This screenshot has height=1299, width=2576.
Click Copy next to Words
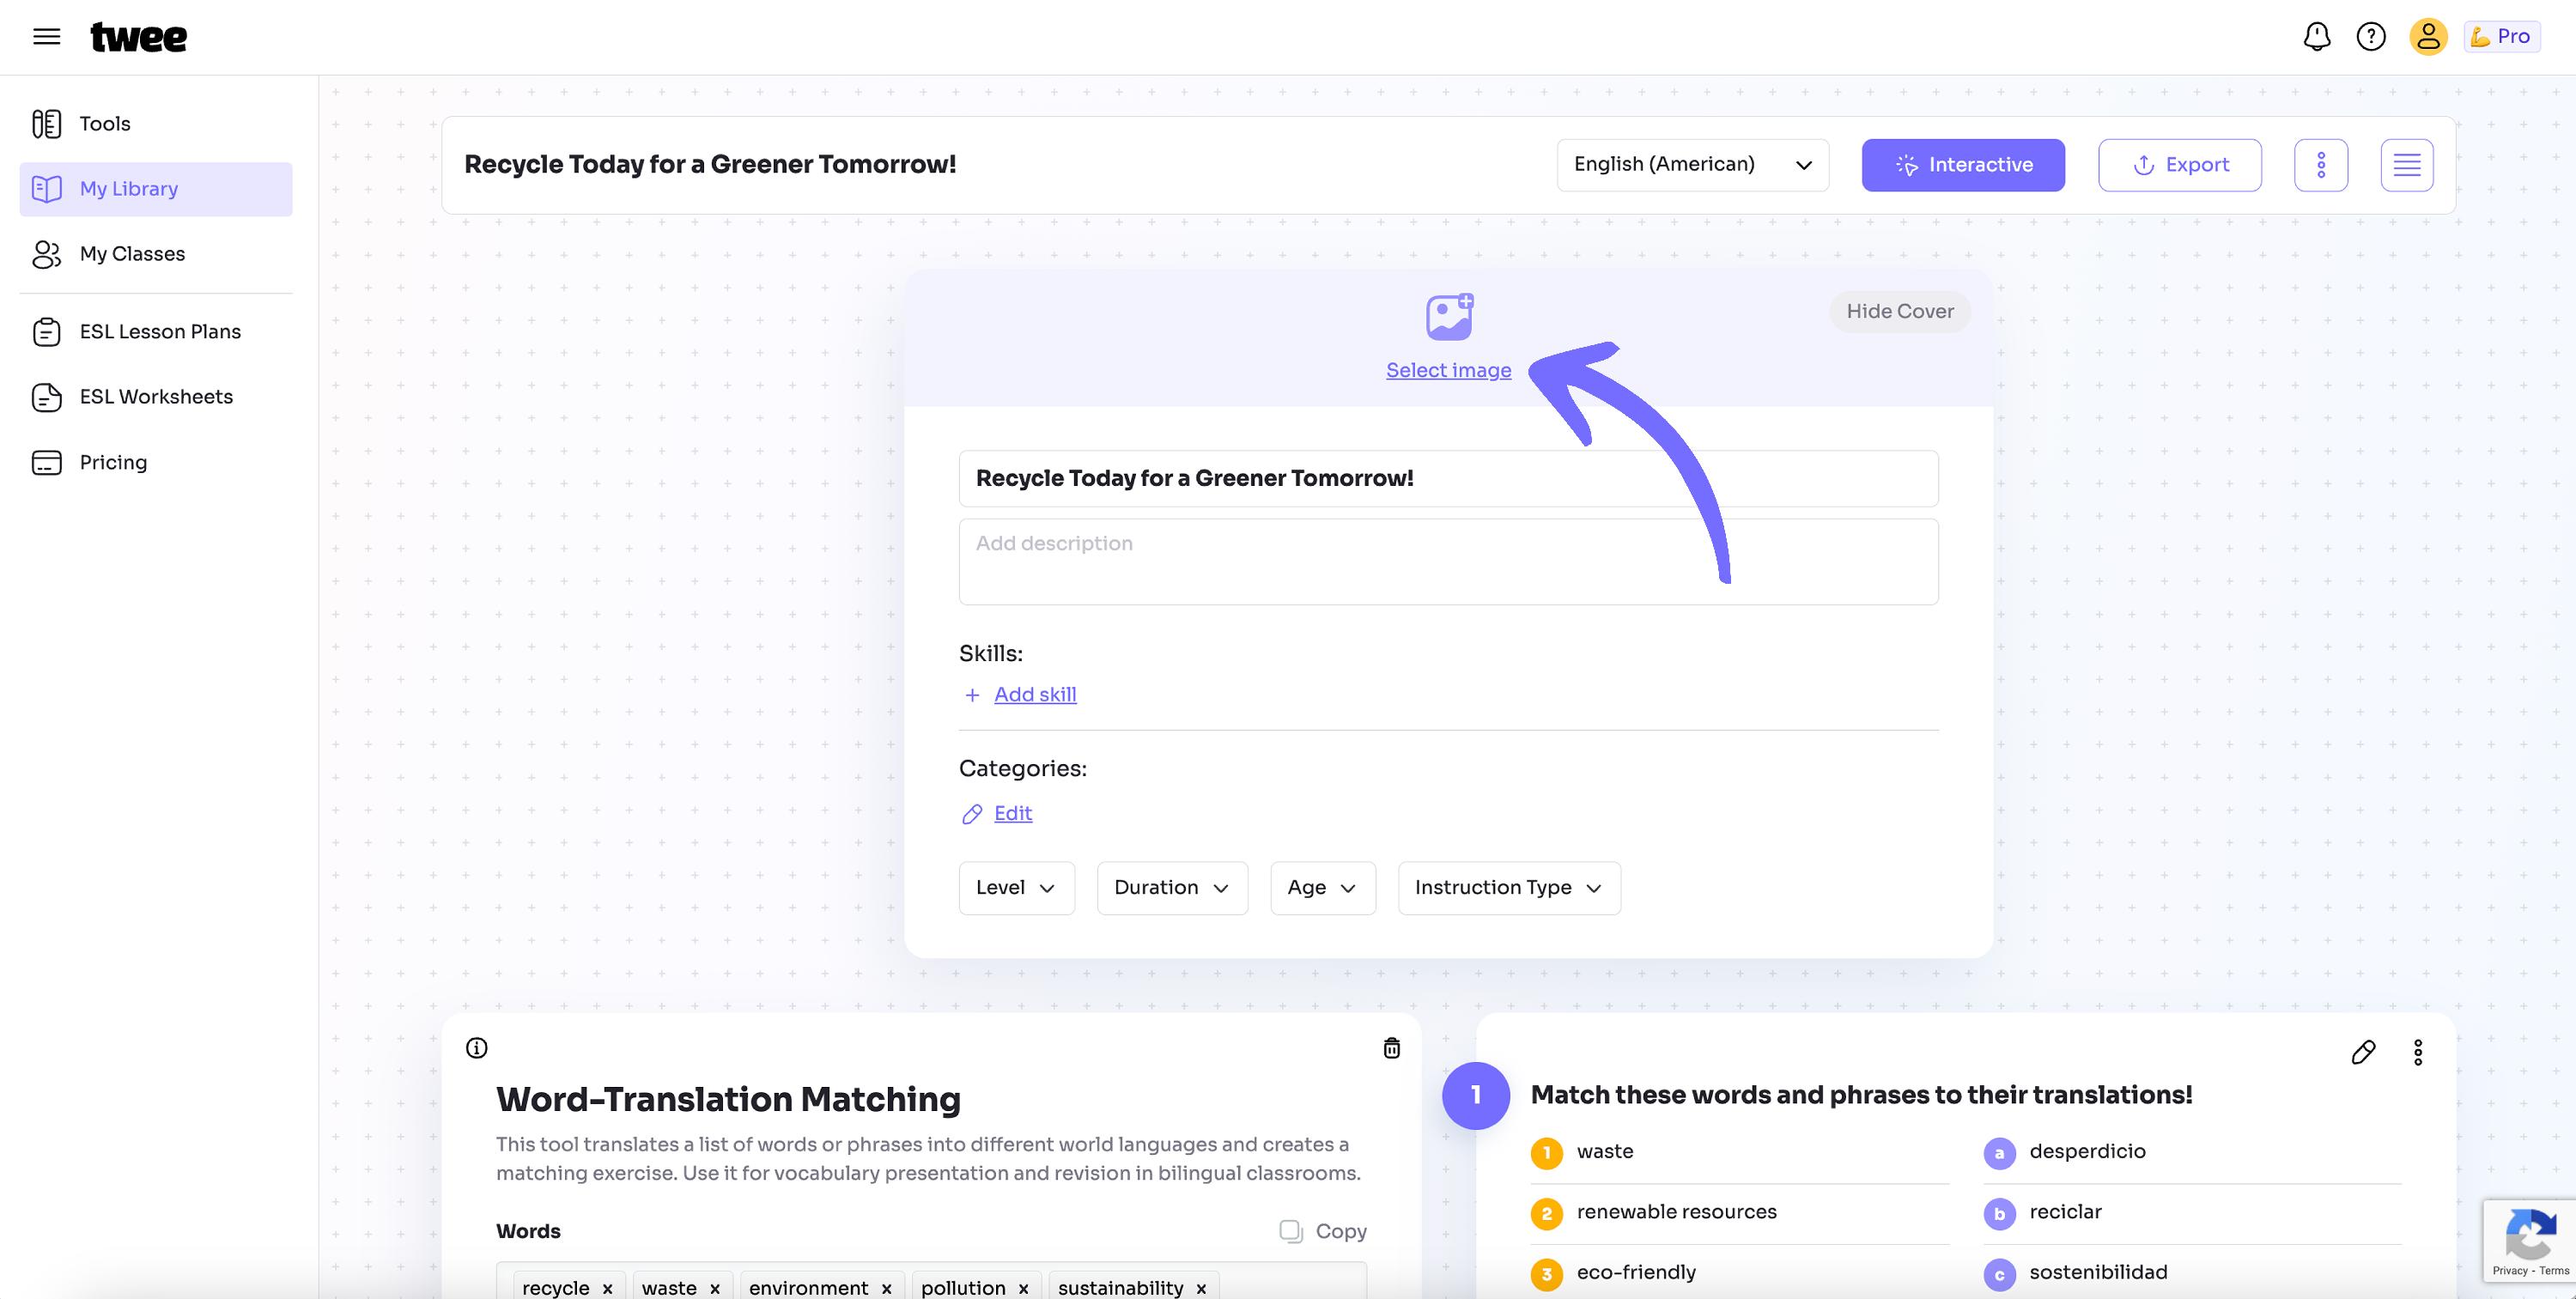click(x=1322, y=1232)
